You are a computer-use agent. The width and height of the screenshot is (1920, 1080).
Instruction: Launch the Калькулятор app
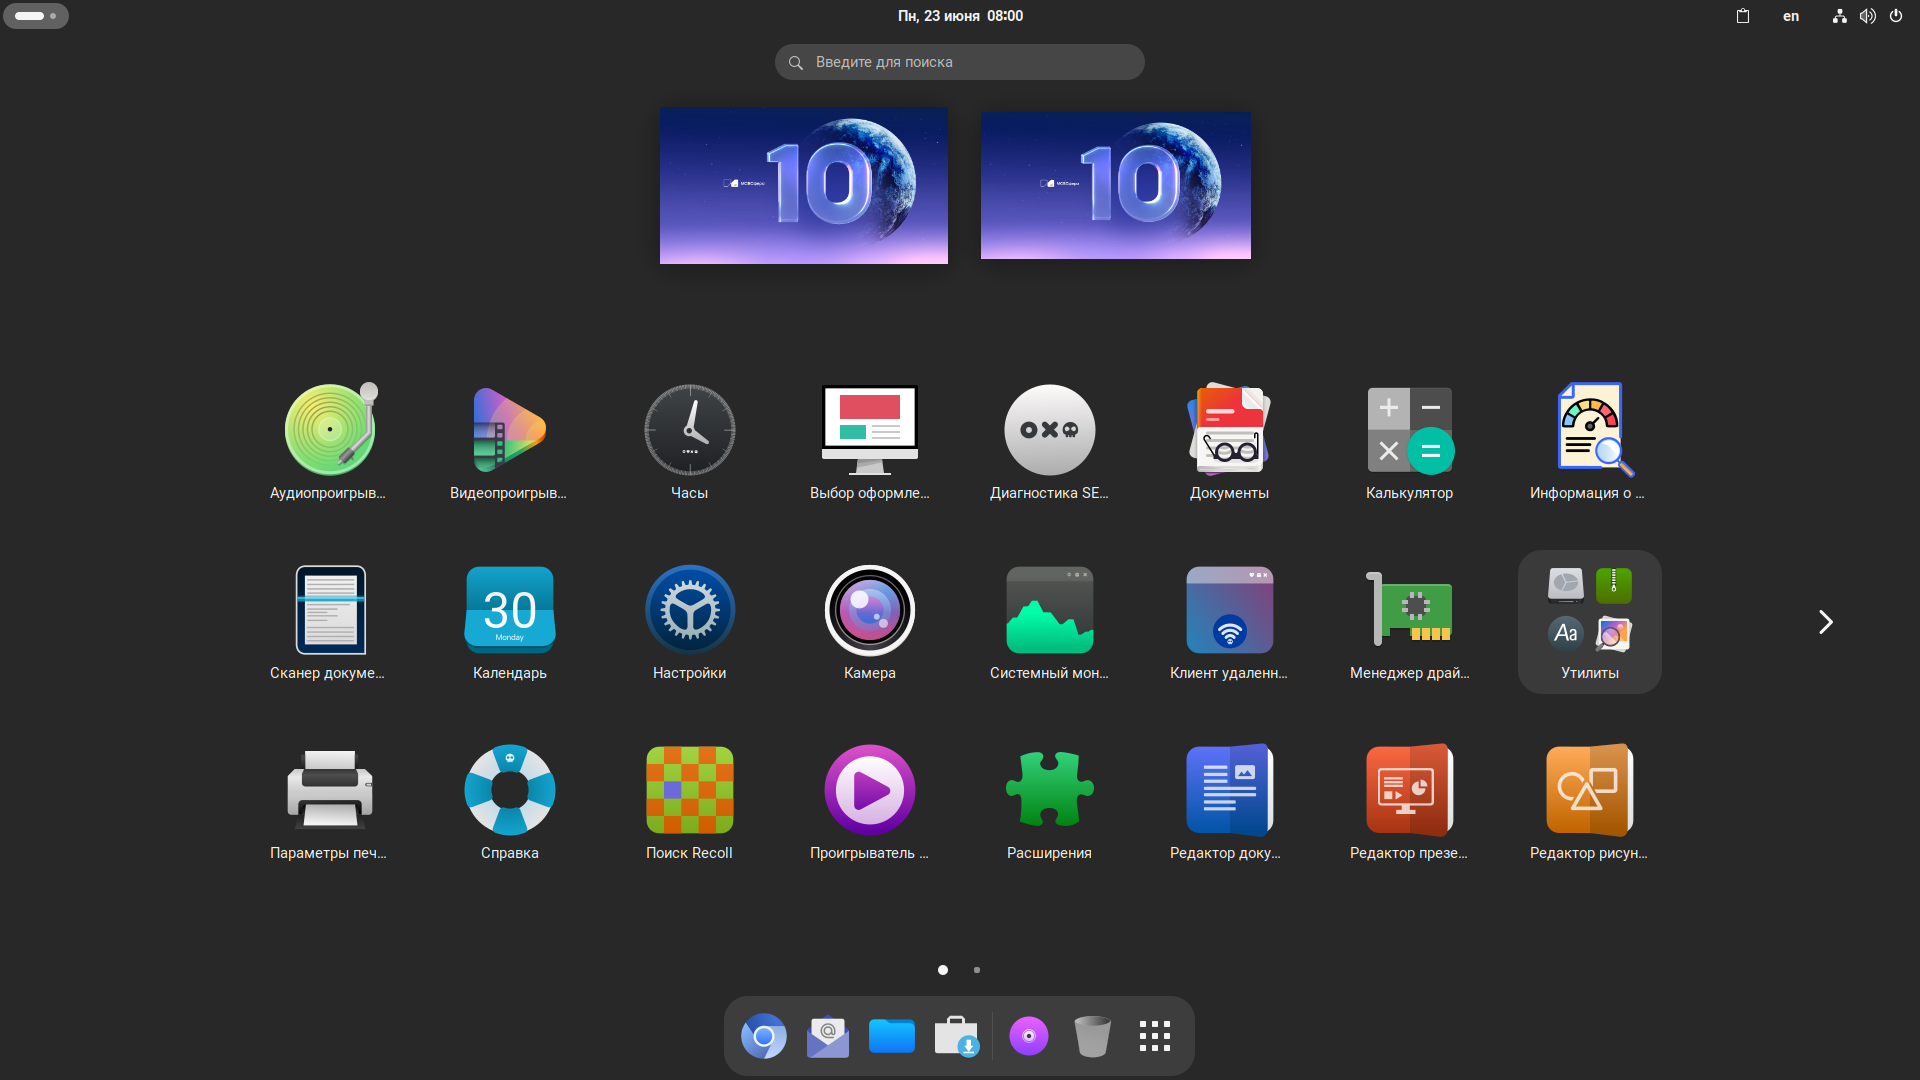click(1409, 431)
